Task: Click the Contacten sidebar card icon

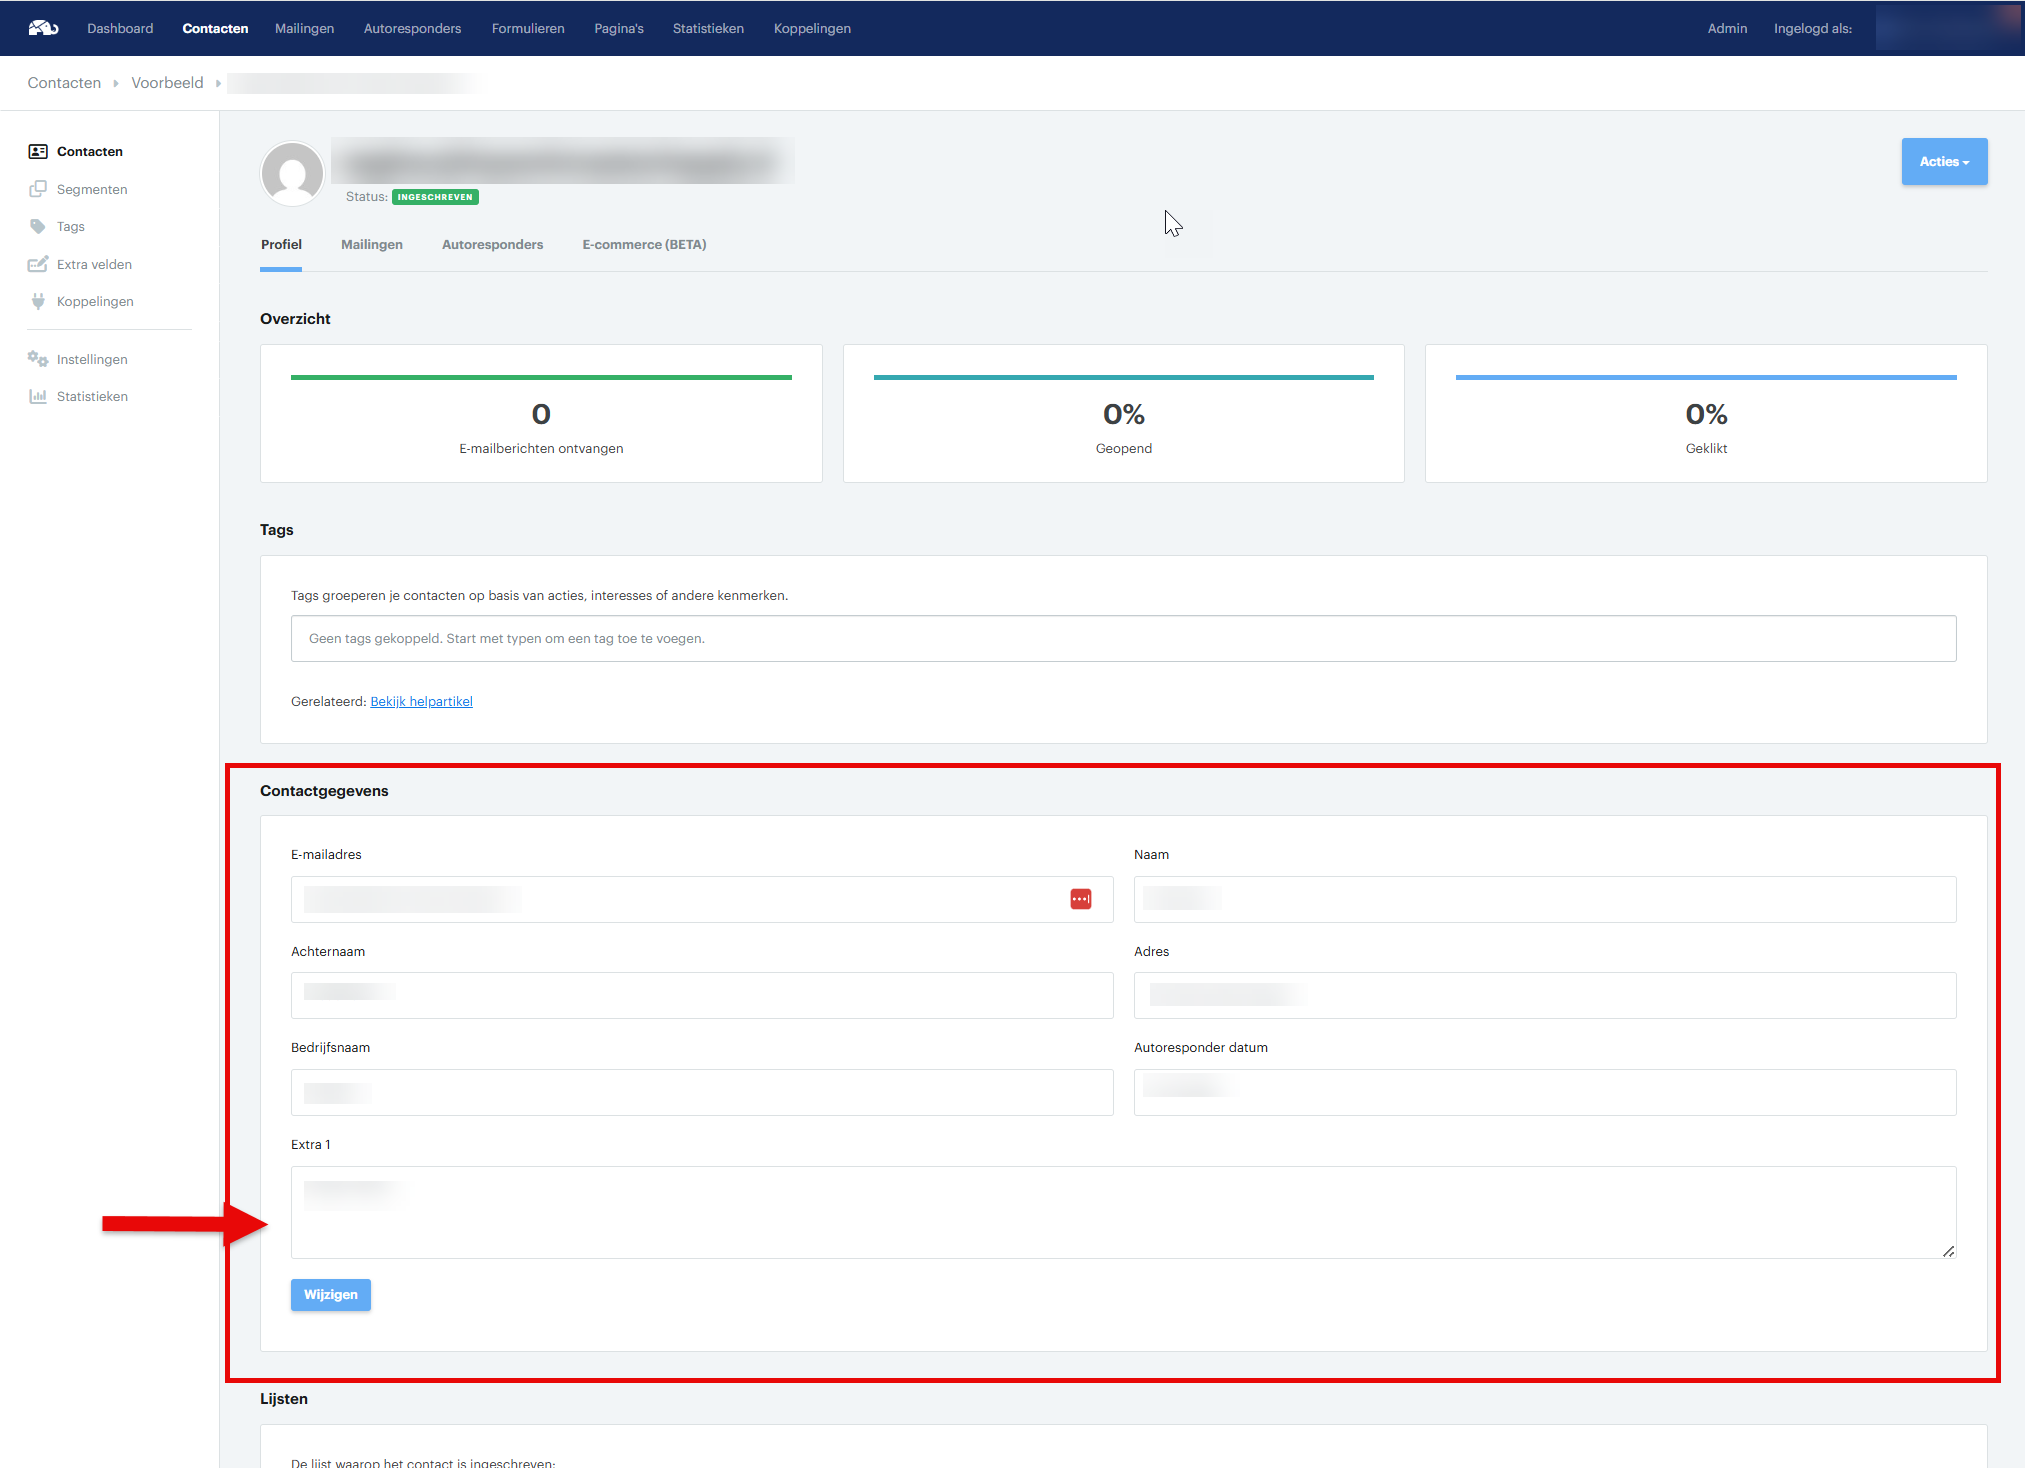Action: pos(38,152)
